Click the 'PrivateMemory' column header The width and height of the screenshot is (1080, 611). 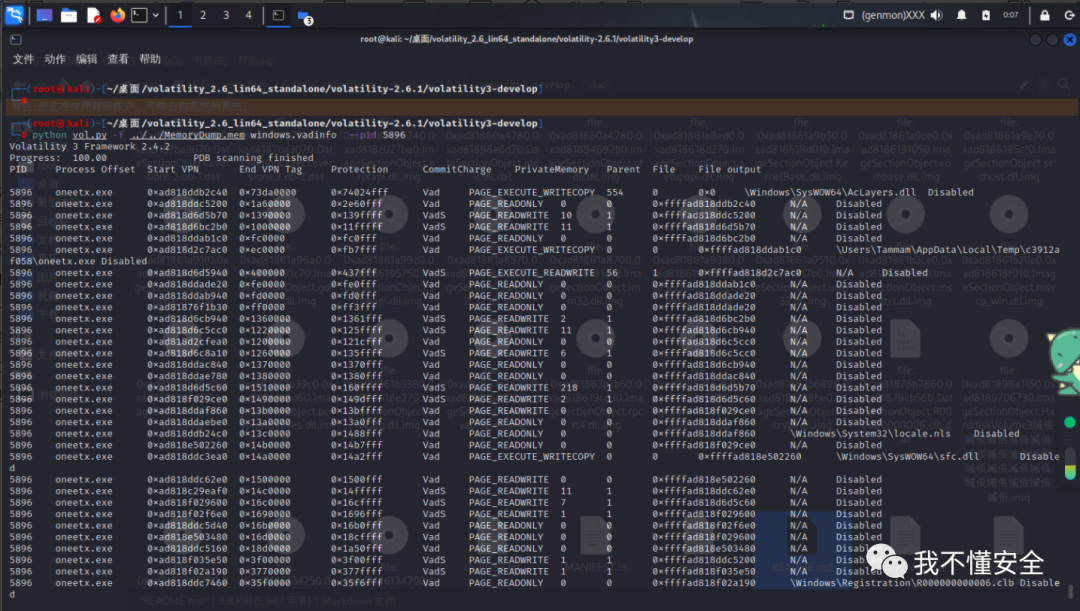click(552, 169)
